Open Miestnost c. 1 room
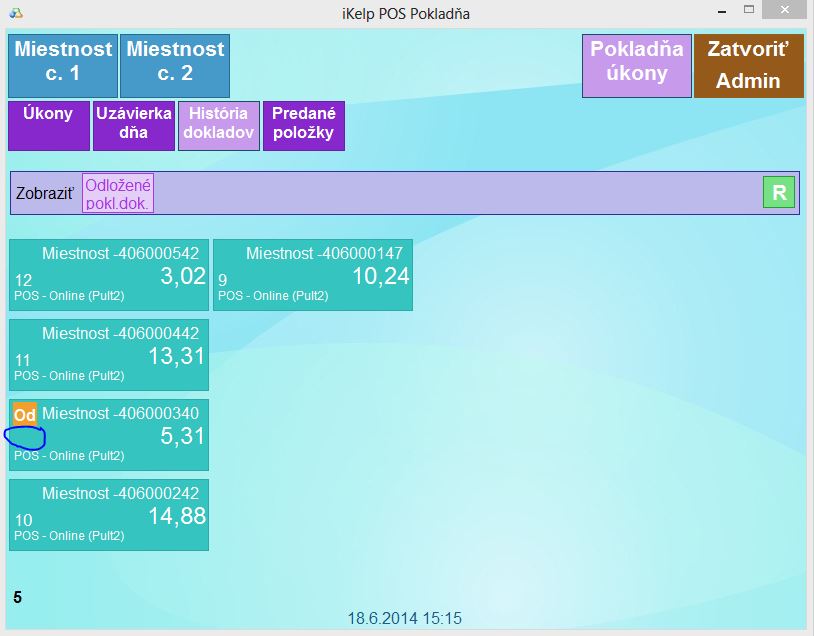 click(63, 66)
